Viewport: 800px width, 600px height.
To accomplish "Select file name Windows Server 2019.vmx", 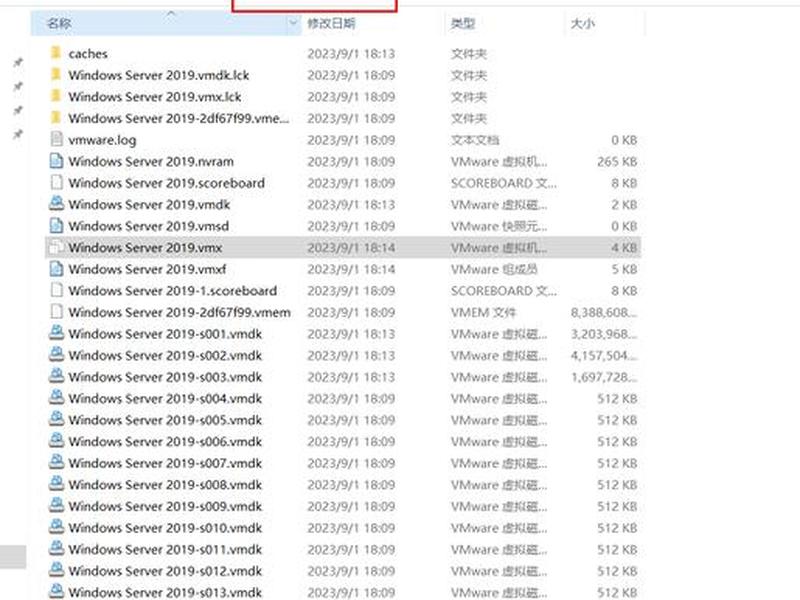I will pos(145,247).
